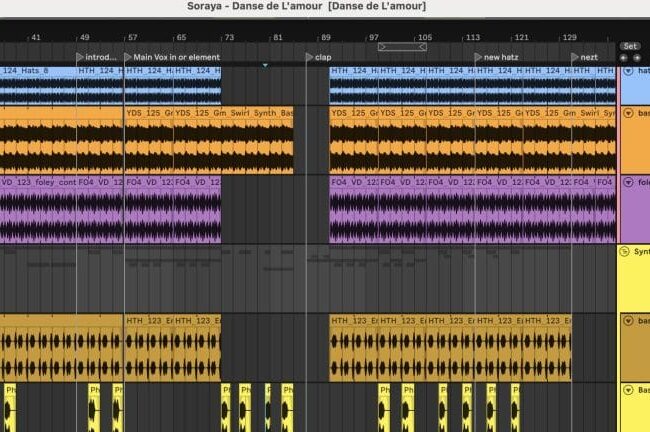Click bar 73 on the beat ruler
Viewport: 650px width, 432px height.
point(229,37)
